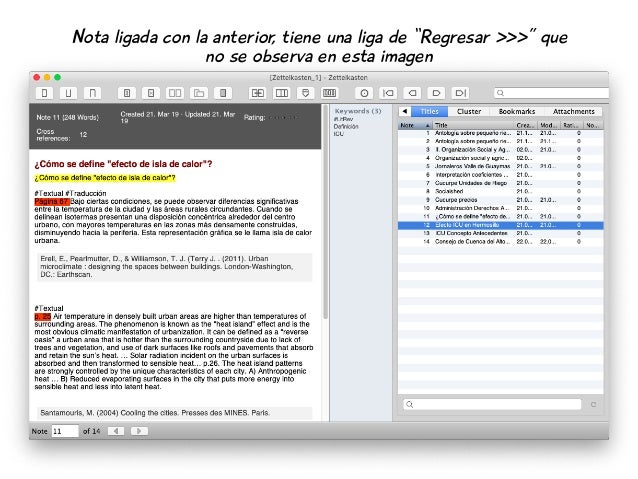The height and width of the screenshot is (479, 638).
Task: Focus the note number field showing 11
Action: 65,431
